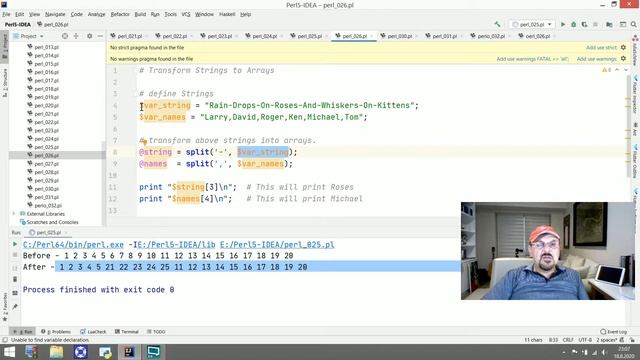Open Search Everywhere magnifier icon
The width and height of the screenshot is (640, 360).
[633, 24]
